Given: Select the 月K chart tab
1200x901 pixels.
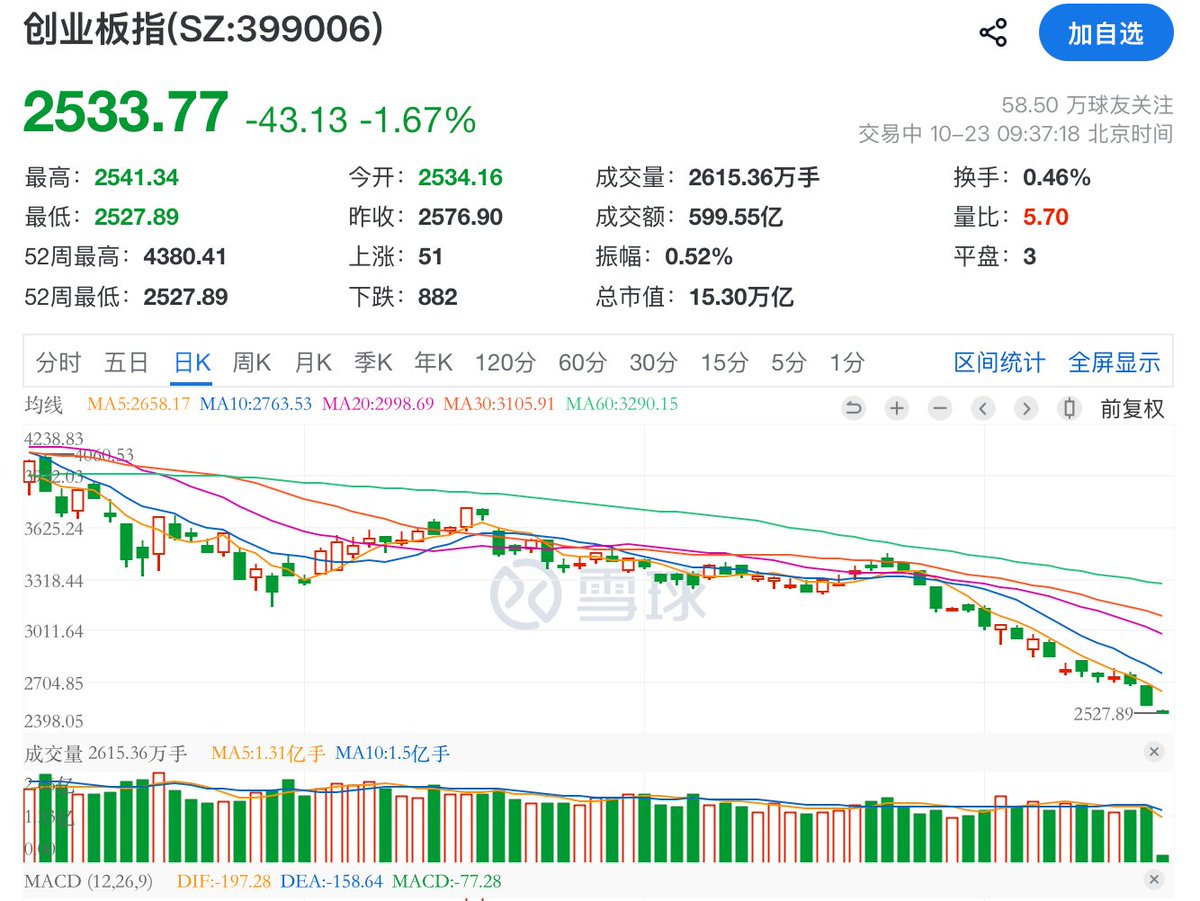Looking at the screenshot, I should coord(313,362).
